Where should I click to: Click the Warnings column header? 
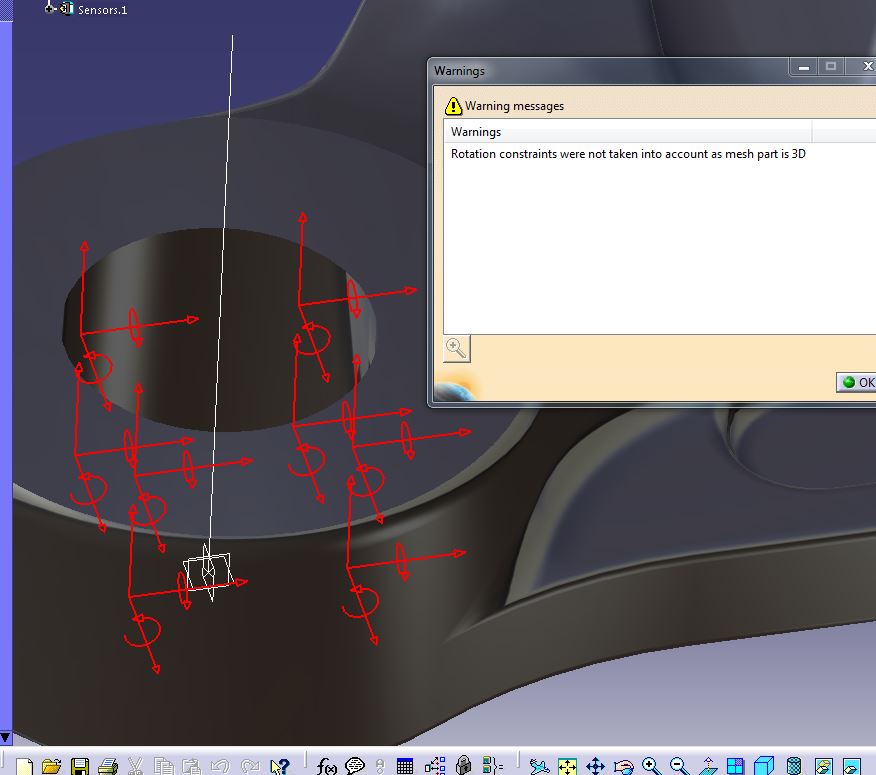[627, 132]
